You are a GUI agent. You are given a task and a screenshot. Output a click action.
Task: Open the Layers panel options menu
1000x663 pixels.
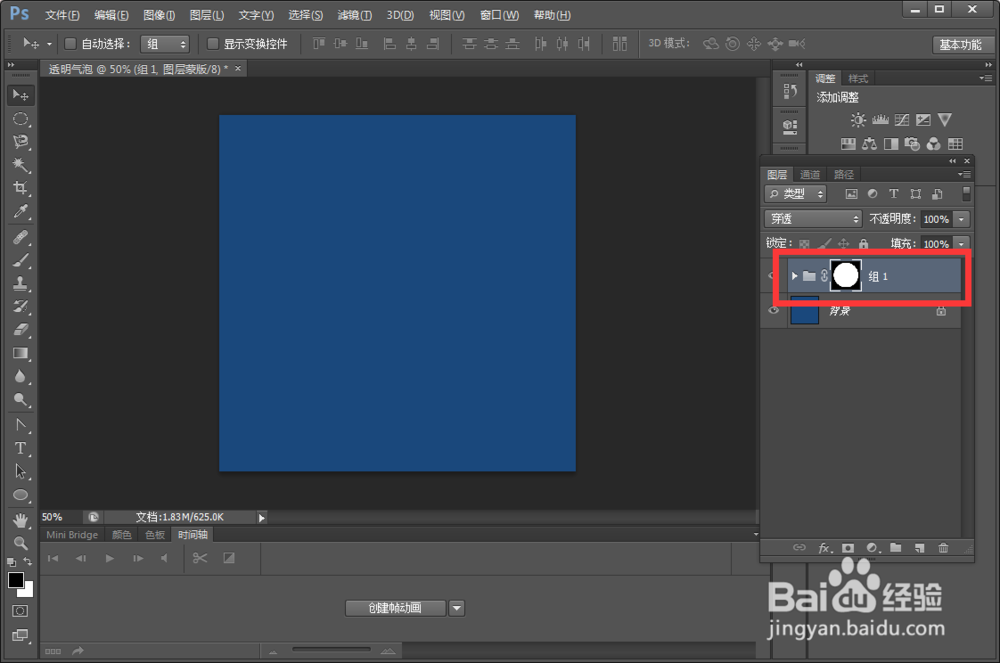coord(964,174)
